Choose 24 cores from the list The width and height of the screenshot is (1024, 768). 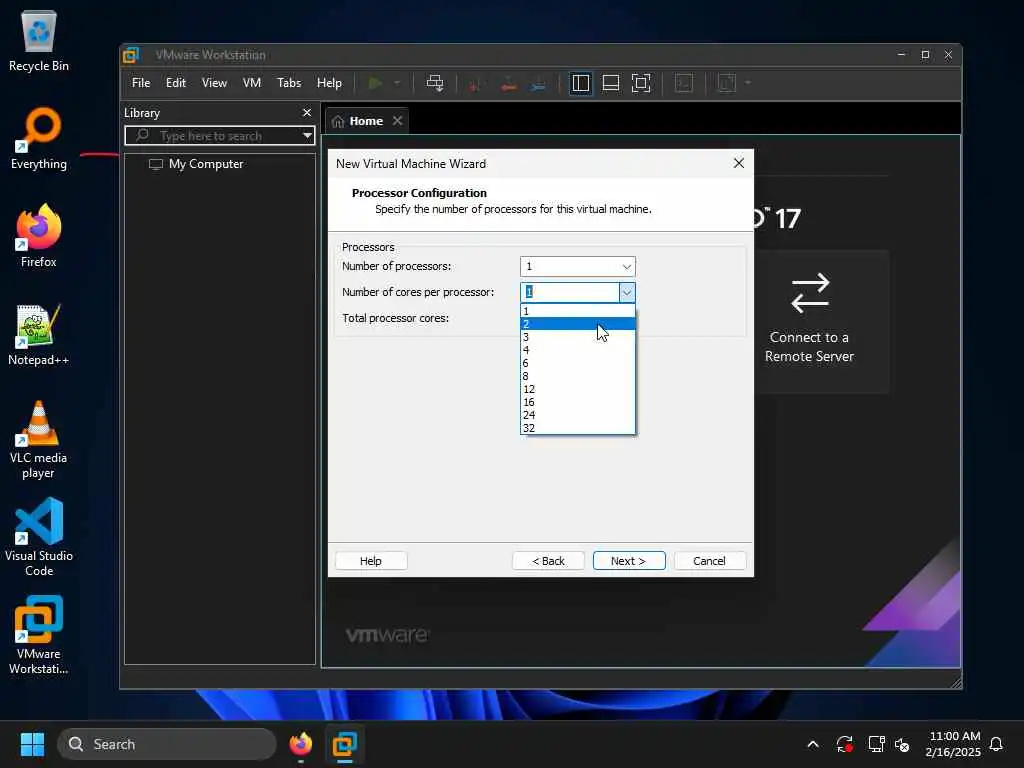coord(577,415)
